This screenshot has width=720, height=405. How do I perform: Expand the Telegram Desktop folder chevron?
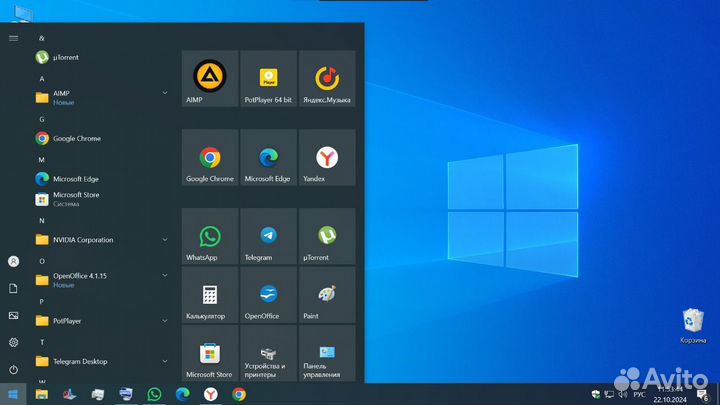coord(164,361)
